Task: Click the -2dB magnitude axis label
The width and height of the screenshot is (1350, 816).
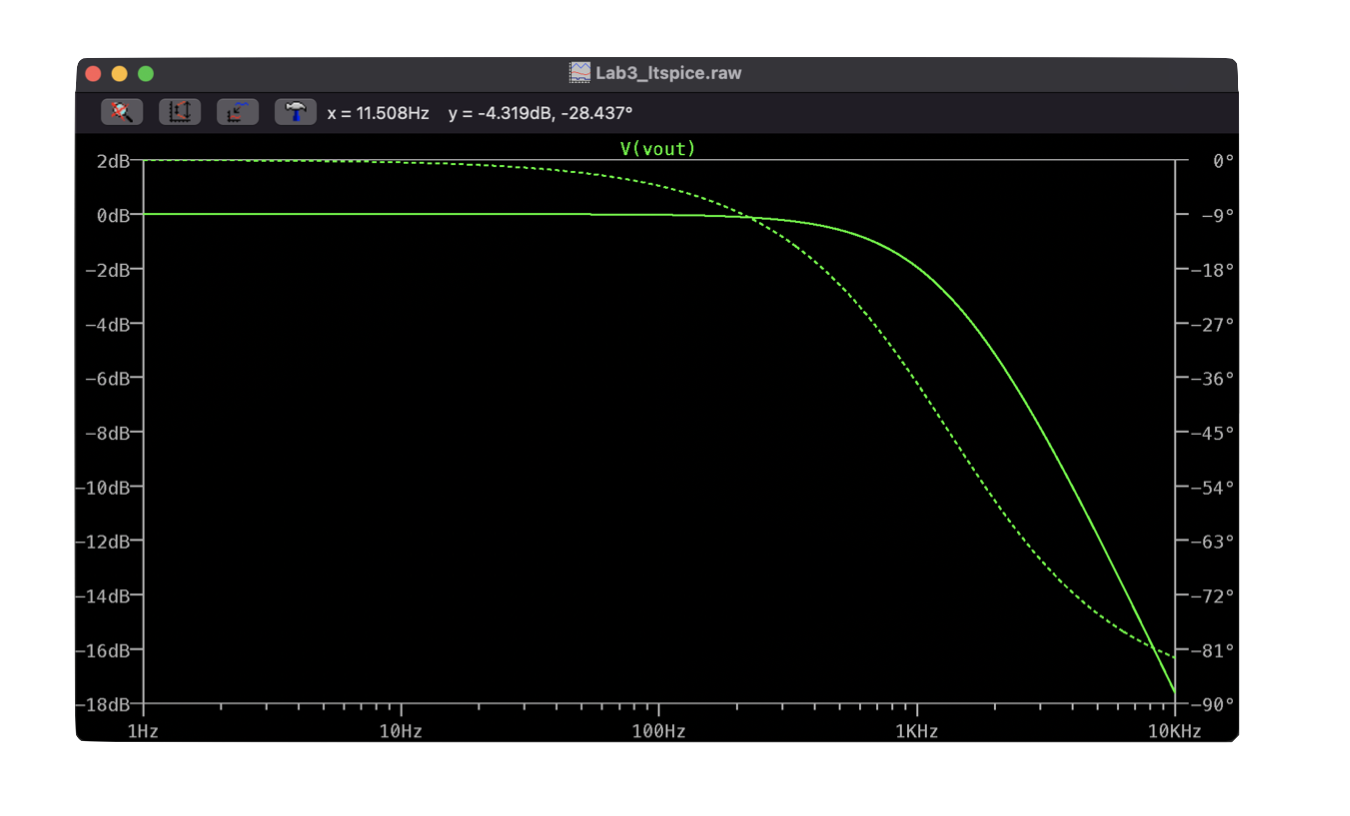Action: (108, 270)
